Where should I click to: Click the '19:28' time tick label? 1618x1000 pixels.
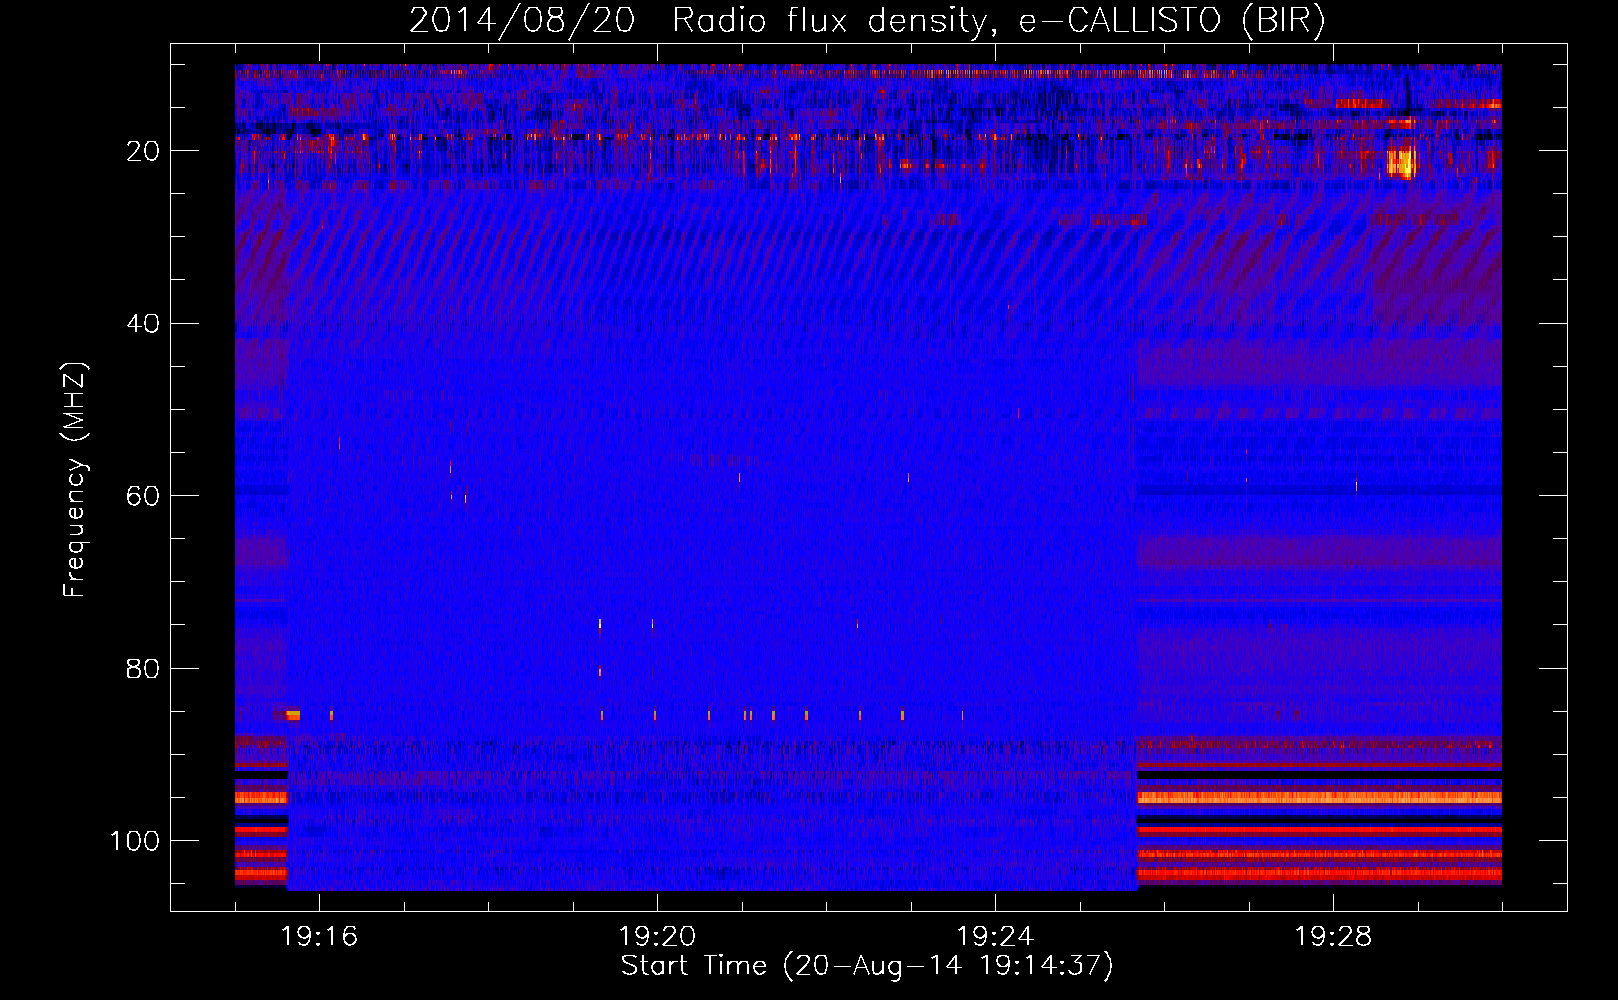tap(1333, 937)
